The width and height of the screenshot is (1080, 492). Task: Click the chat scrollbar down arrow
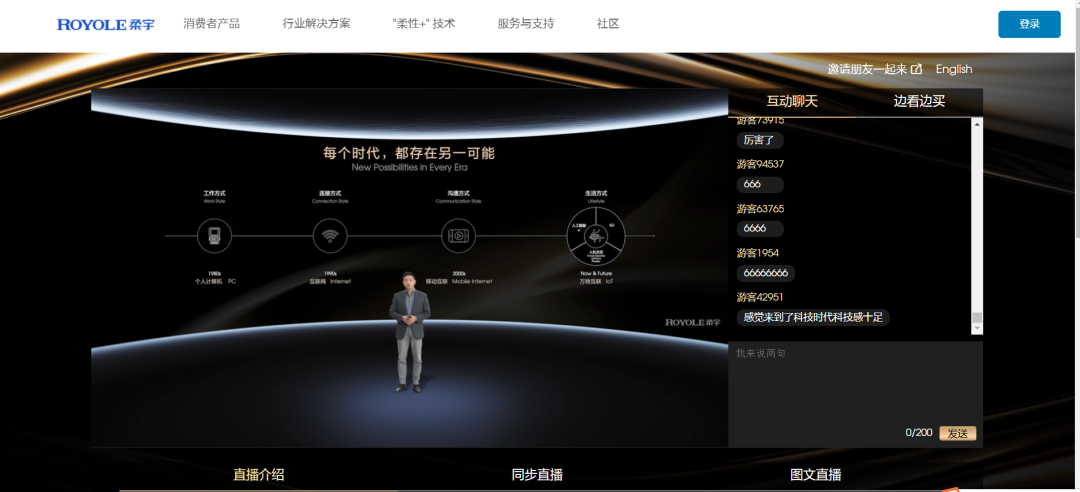[977, 329]
